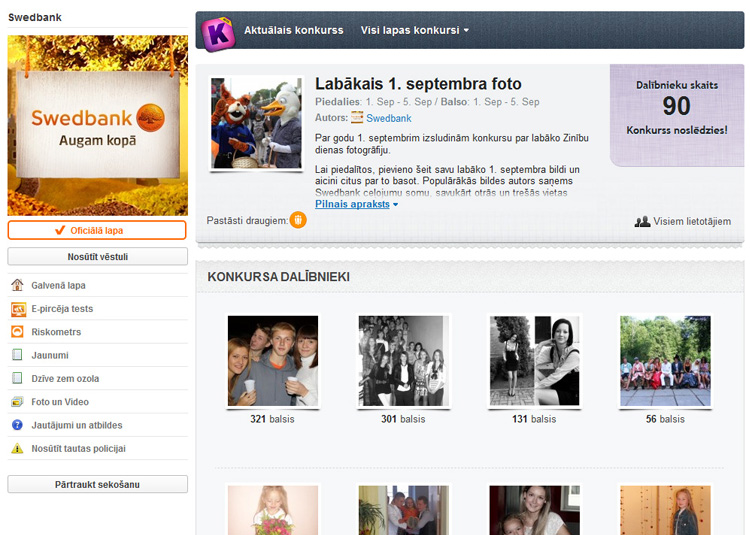This screenshot has height=535, width=750.
Task: Click Visiem lietotājiem visibility label
Action: pyautogui.click(x=692, y=221)
